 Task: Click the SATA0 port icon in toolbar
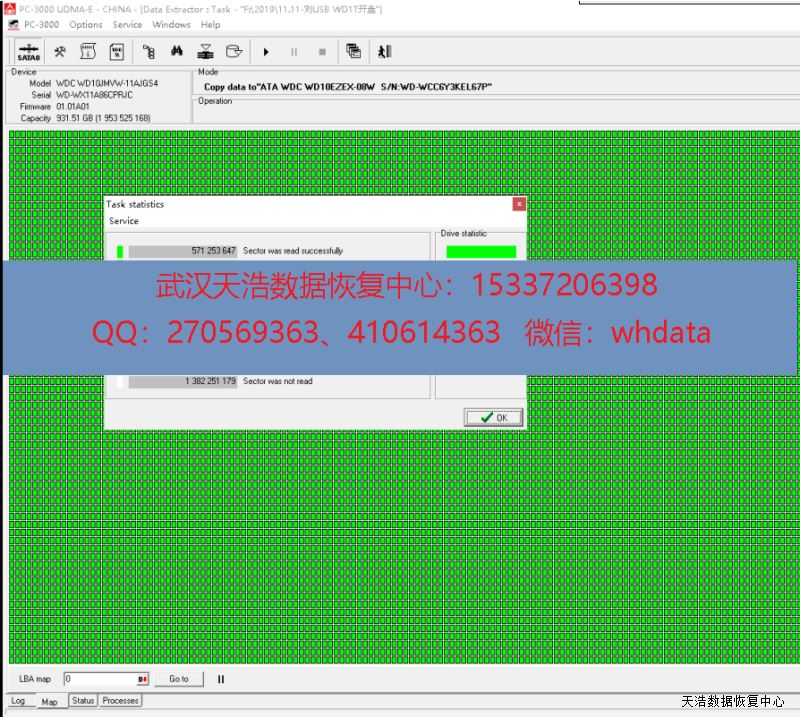point(28,52)
